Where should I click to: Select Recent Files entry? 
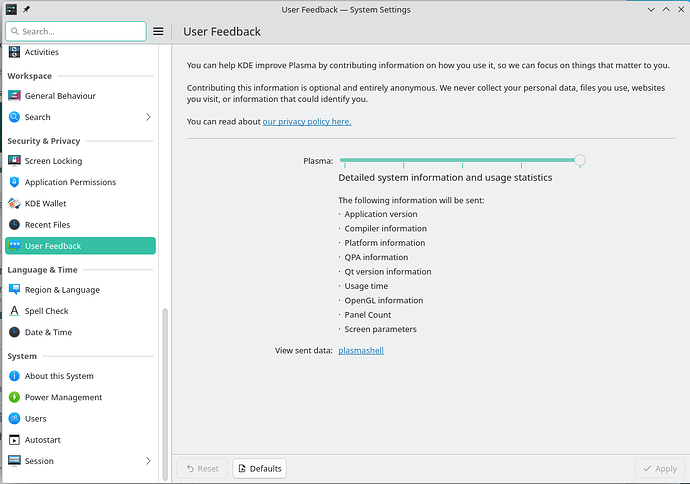pyautogui.click(x=80, y=224)
